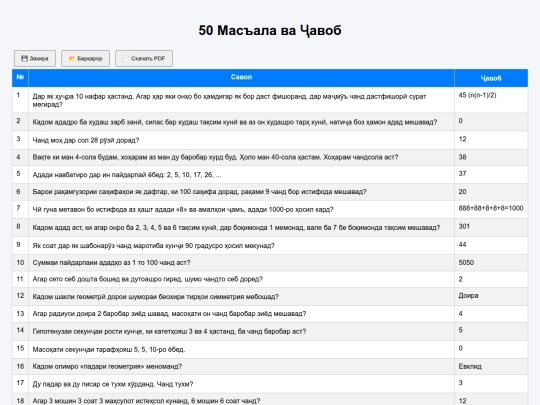Select the sister's age question in row 4
Image resolution: width=540 pixels, height=405 pixels.
[241, 157]
